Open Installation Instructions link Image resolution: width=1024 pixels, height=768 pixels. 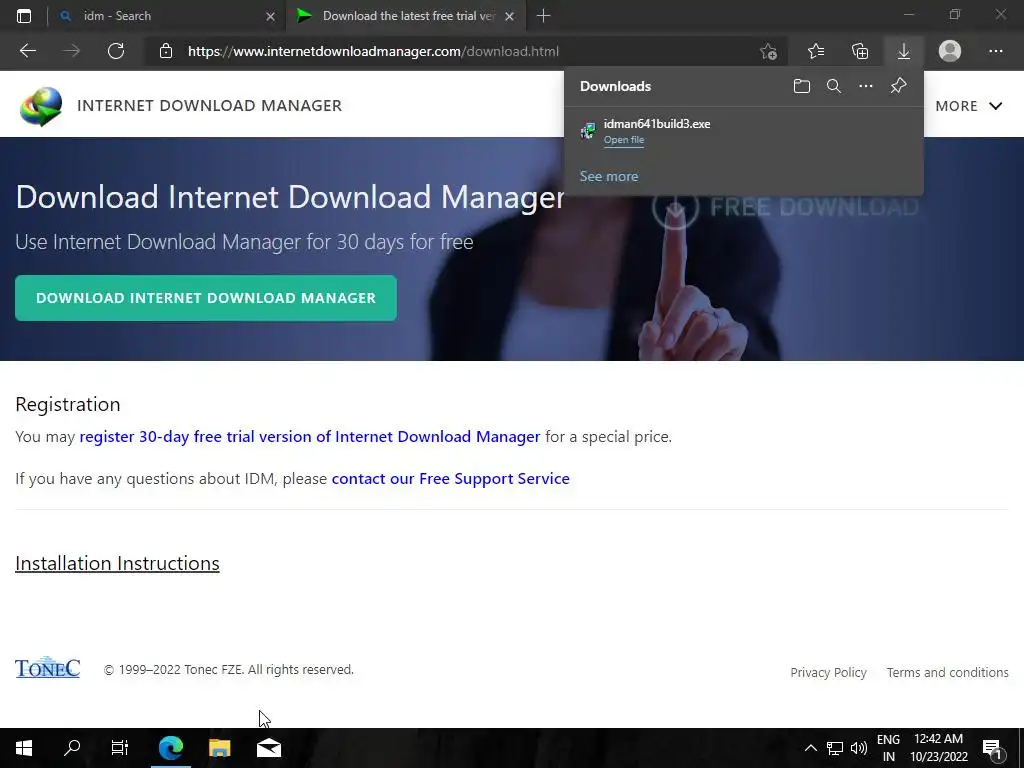click(x=117, y=563)
